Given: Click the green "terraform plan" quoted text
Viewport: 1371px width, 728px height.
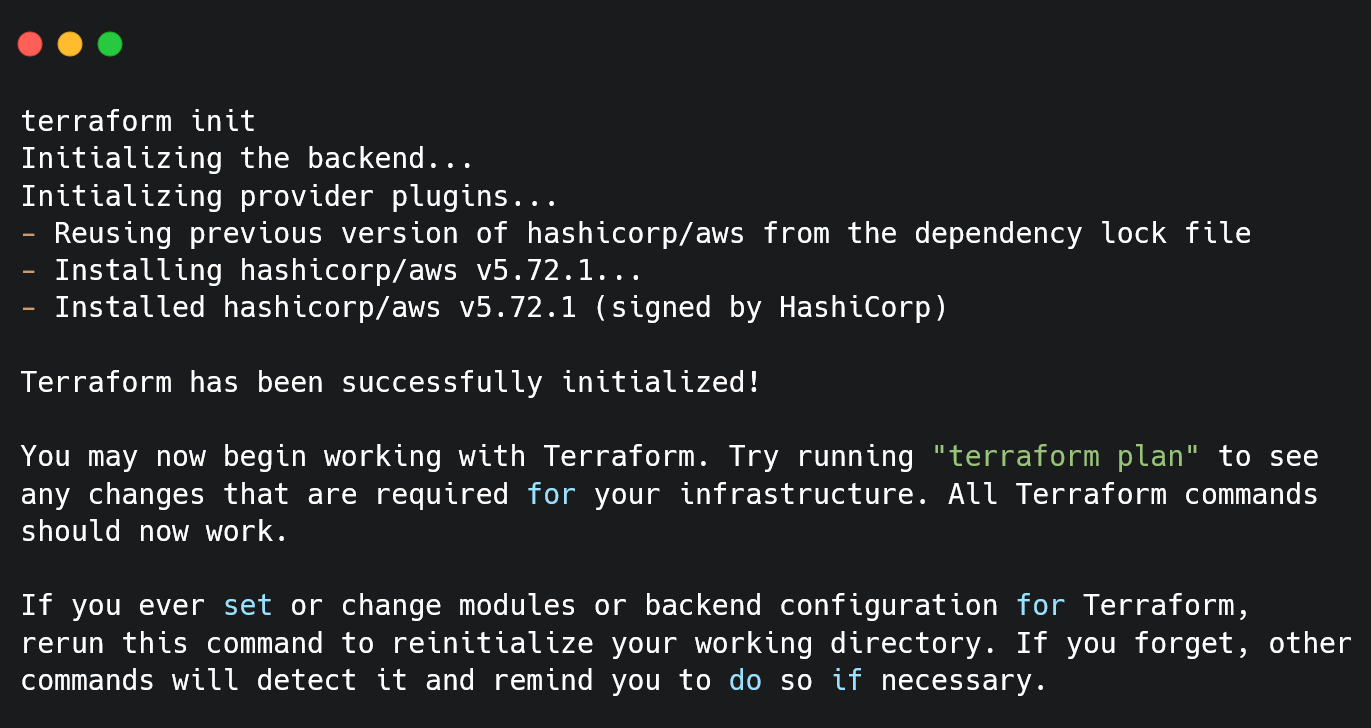Looking at the screenshot, I should (1065, 457).
